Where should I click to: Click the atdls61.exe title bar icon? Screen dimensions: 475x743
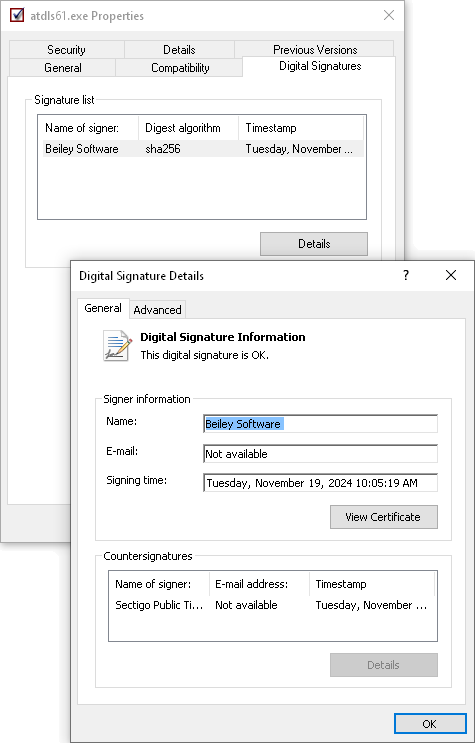pos(17,15)
